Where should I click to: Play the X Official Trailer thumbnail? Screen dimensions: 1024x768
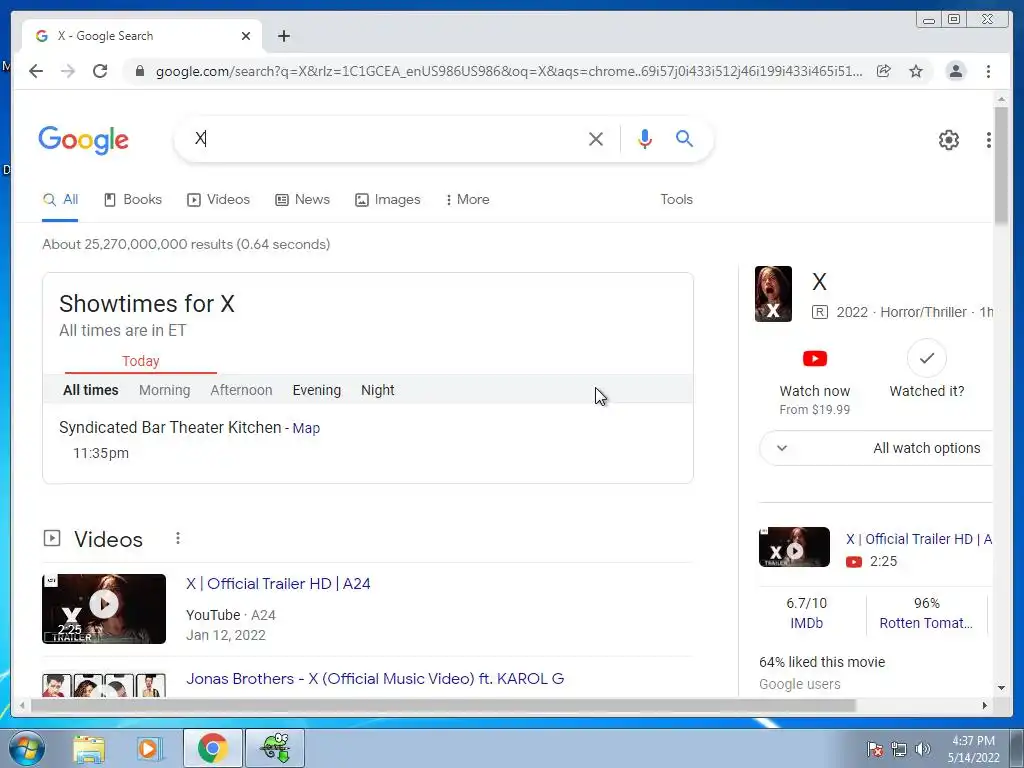tap(104, 609)
